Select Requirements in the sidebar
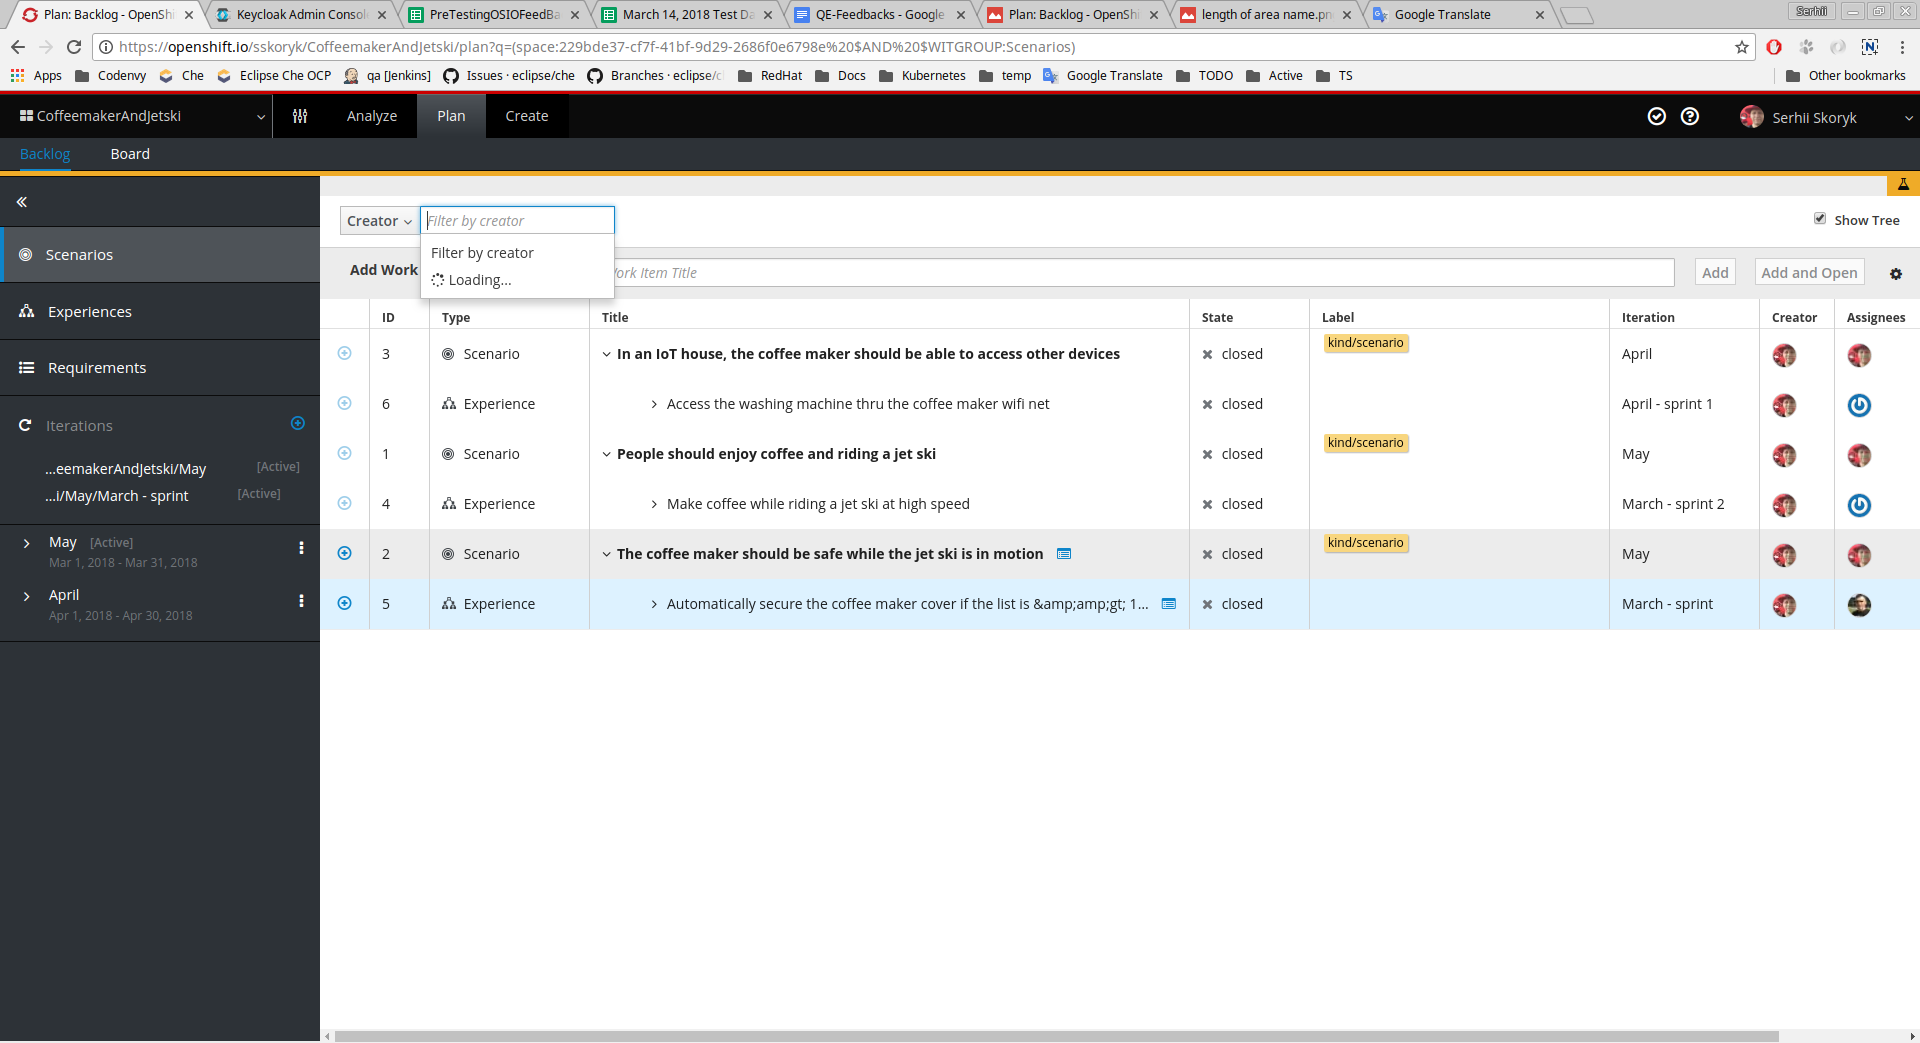Image resolution: width=1920 pixels, height=1043 pixels. pyautogui.click(x=160, y=368)
